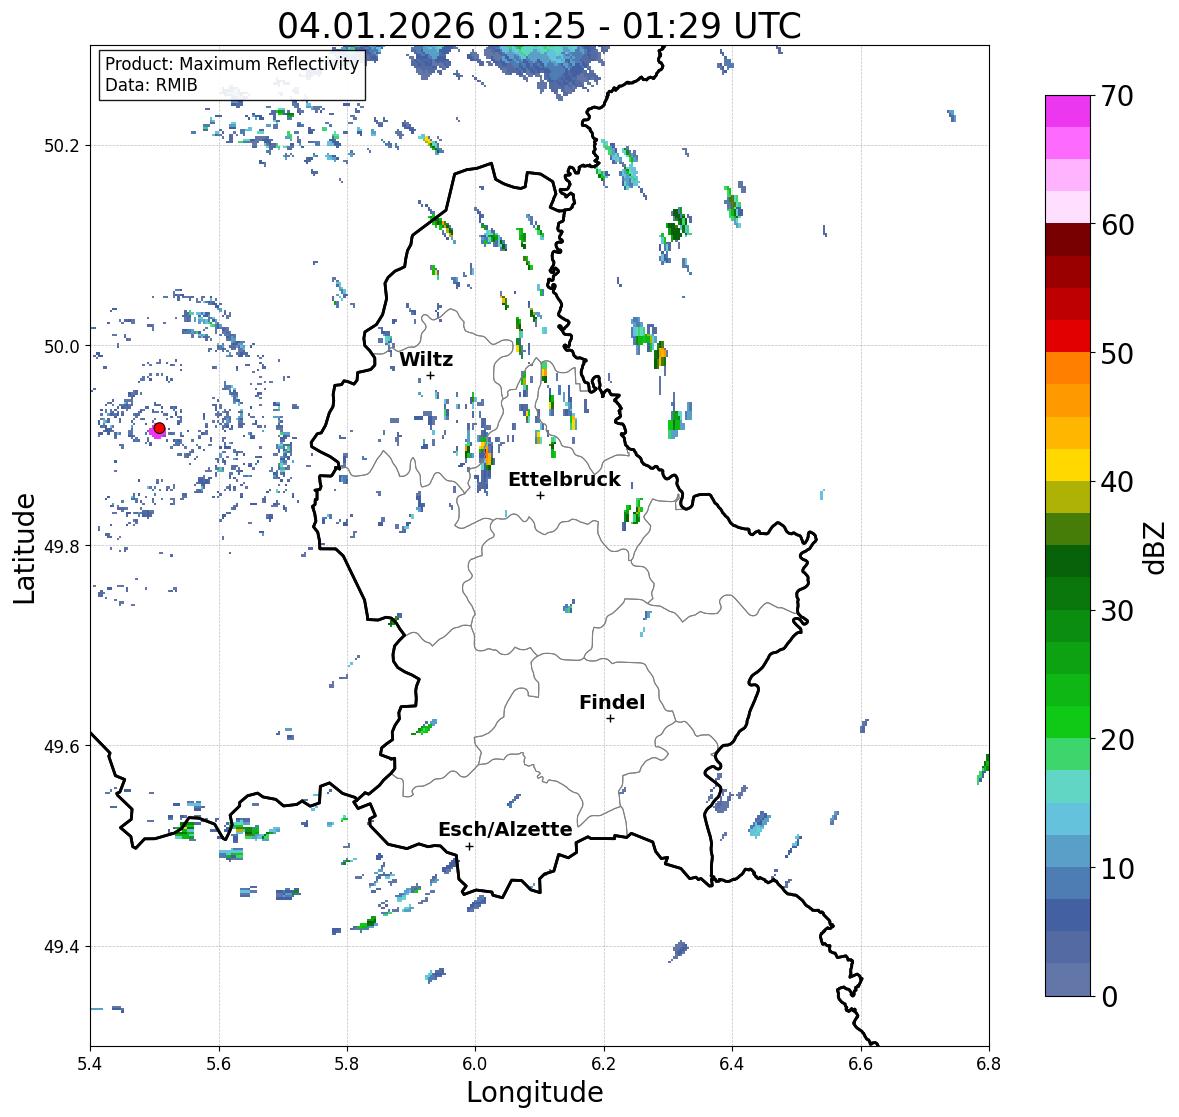This screenshot has width=1179, height=1117.
Task: Click the timestamp title 04.01.2026 01:25 - 01:29 UTC
Action: pos(539,26)
